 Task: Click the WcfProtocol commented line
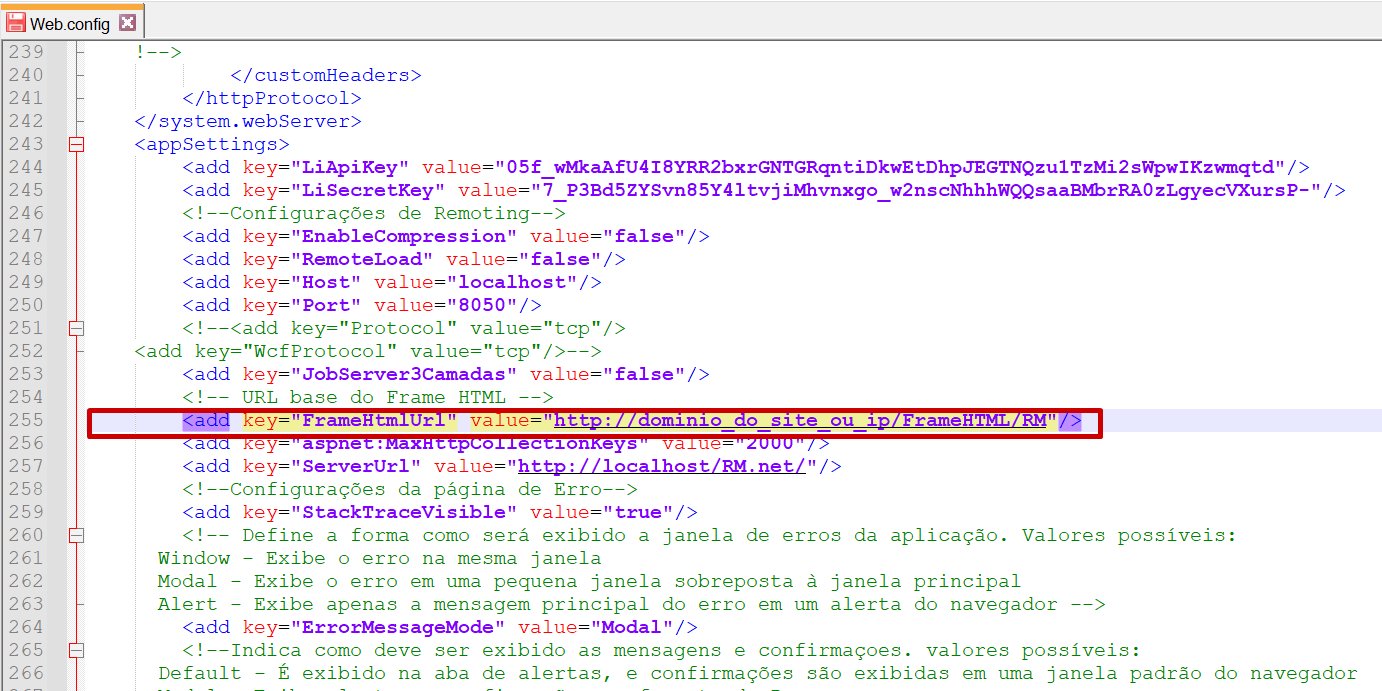click(368, 351)
